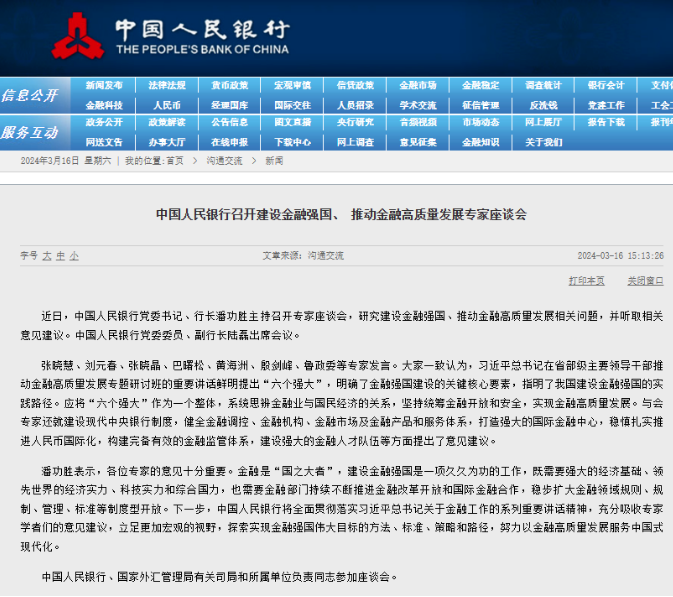
Task: Click 打印本页 to print the page
Action: pyautogui.click(x=586, y=281)
